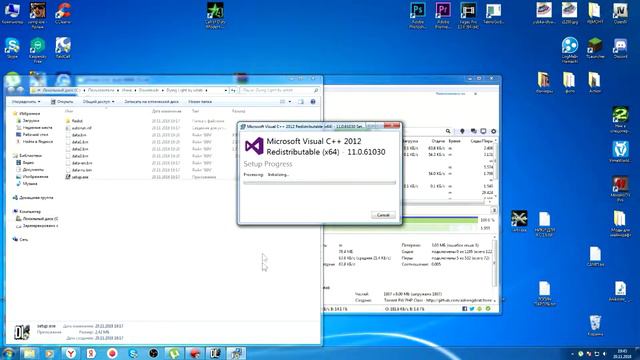The width and height of the screenshot is (640, 360).
Task: Click Записать на оптический диск toolbar item
Action: [x=151, y=102]
